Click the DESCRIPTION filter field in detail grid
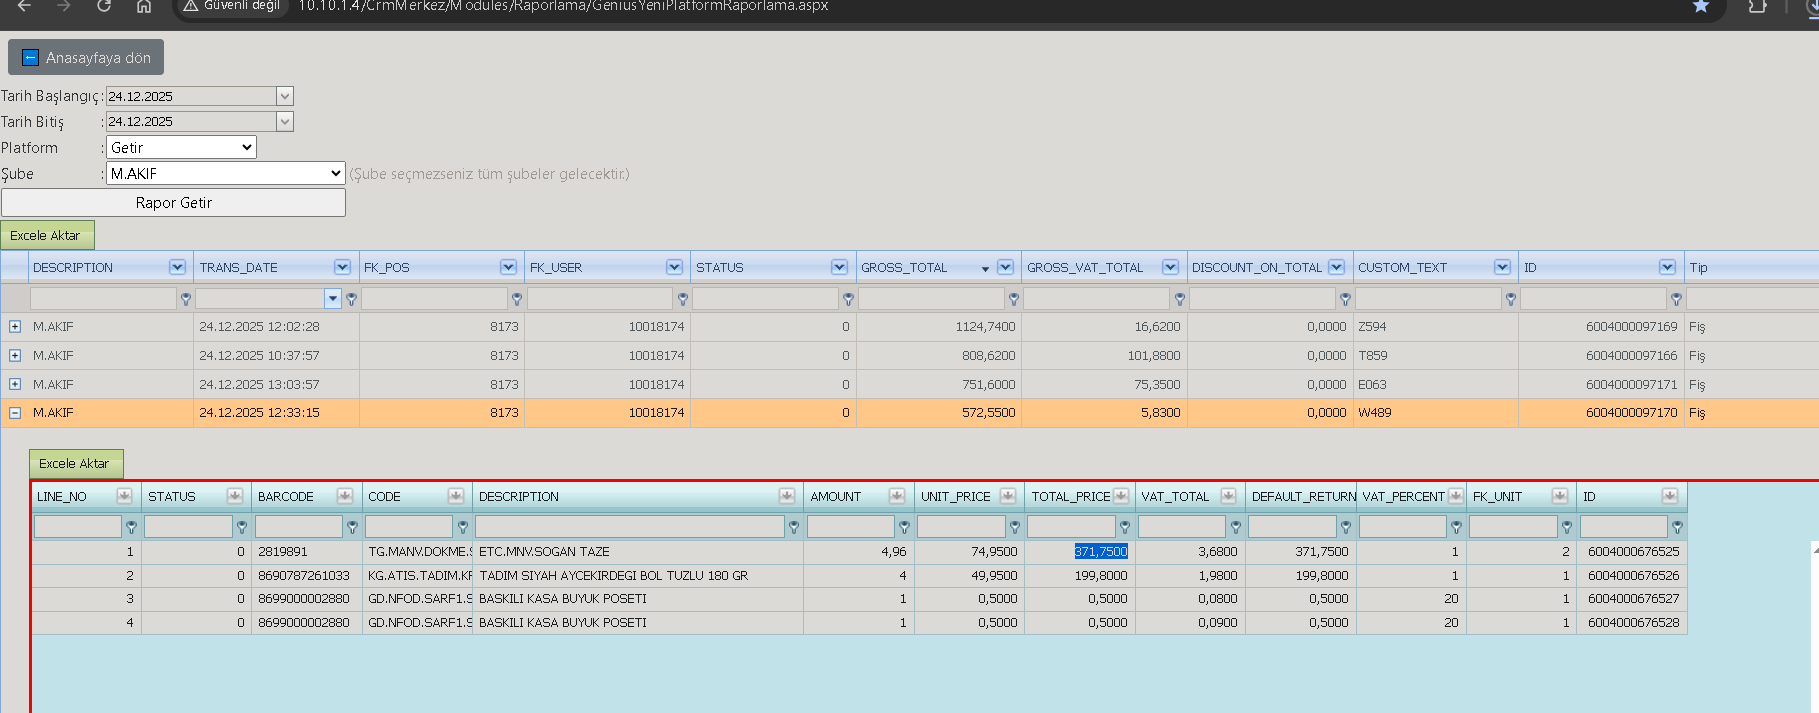This screenshot has width=1819, height=713. tap(630, 527)
